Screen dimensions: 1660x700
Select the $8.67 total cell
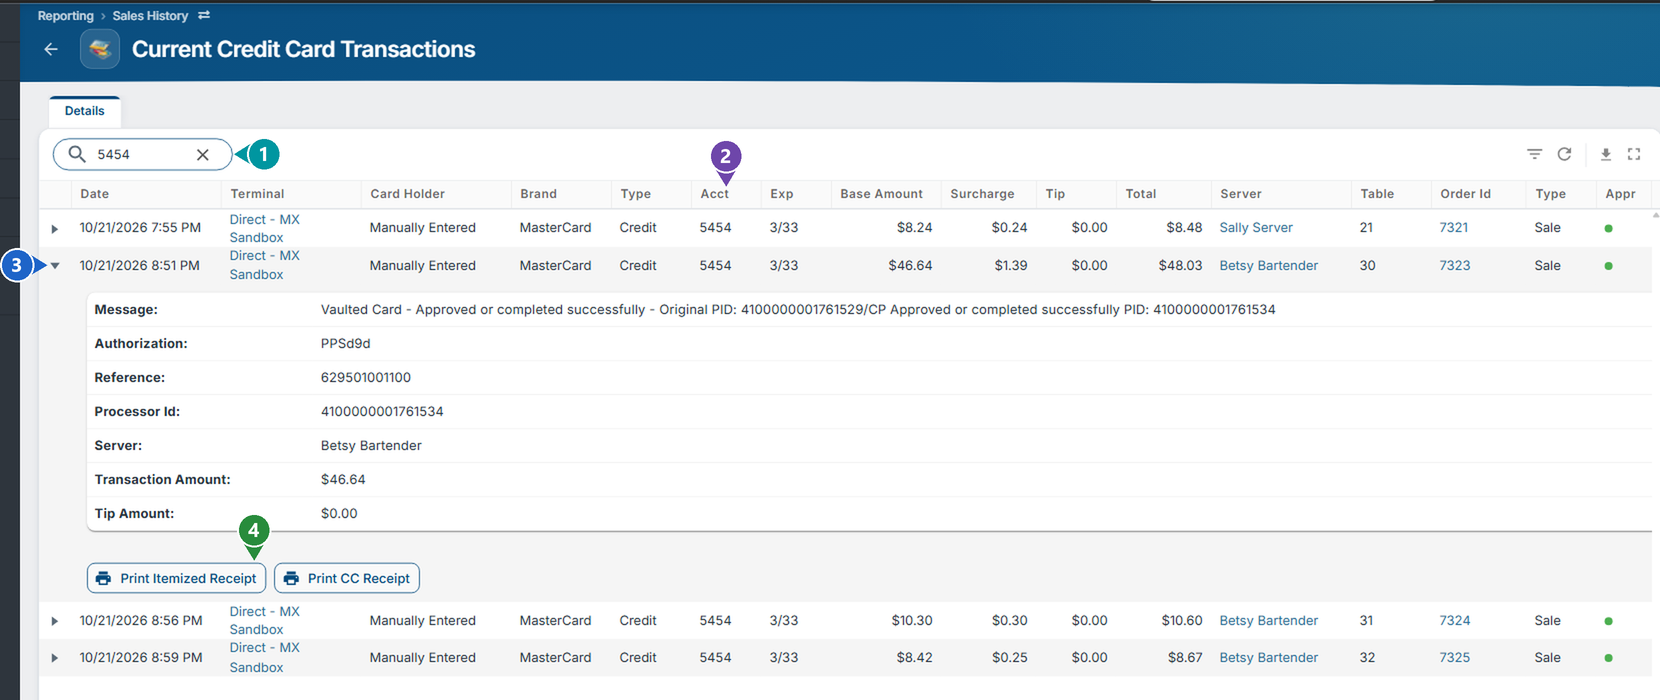pyautogui.click(x=1184, y=657)
